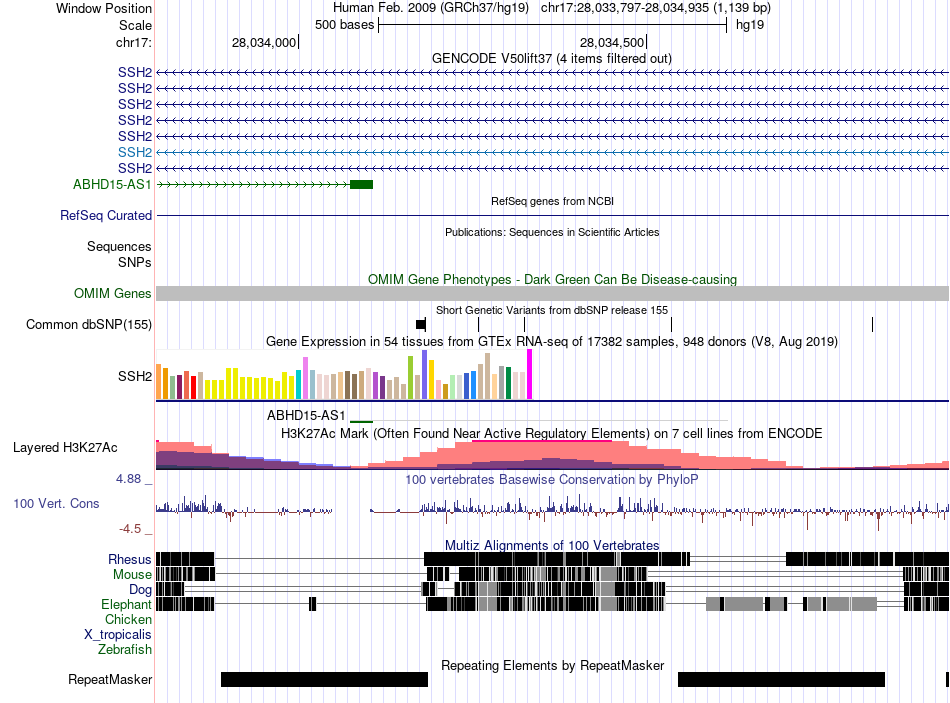Click the tall magenta GTEx expression bar
This screenshot has height=703, width=950.
[530, 374]
